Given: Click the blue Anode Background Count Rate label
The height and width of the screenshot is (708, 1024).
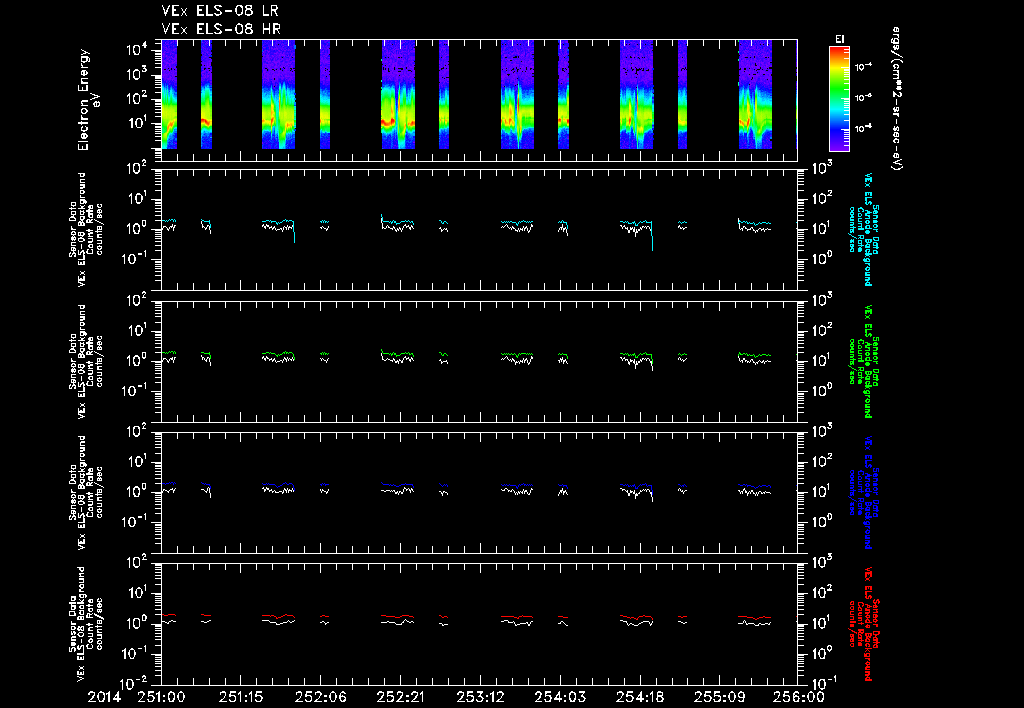Looking at the screenshot, I should [x=863, y=492].
